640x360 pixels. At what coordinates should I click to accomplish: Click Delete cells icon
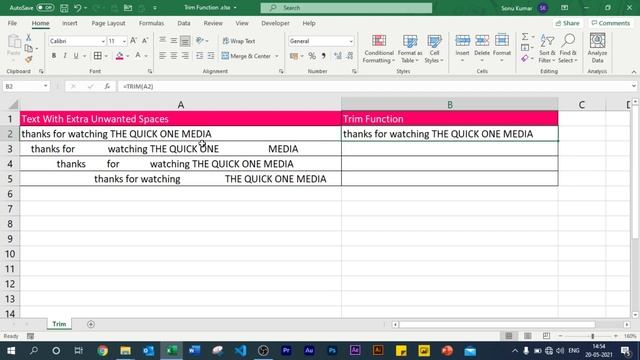coord(482,40)
